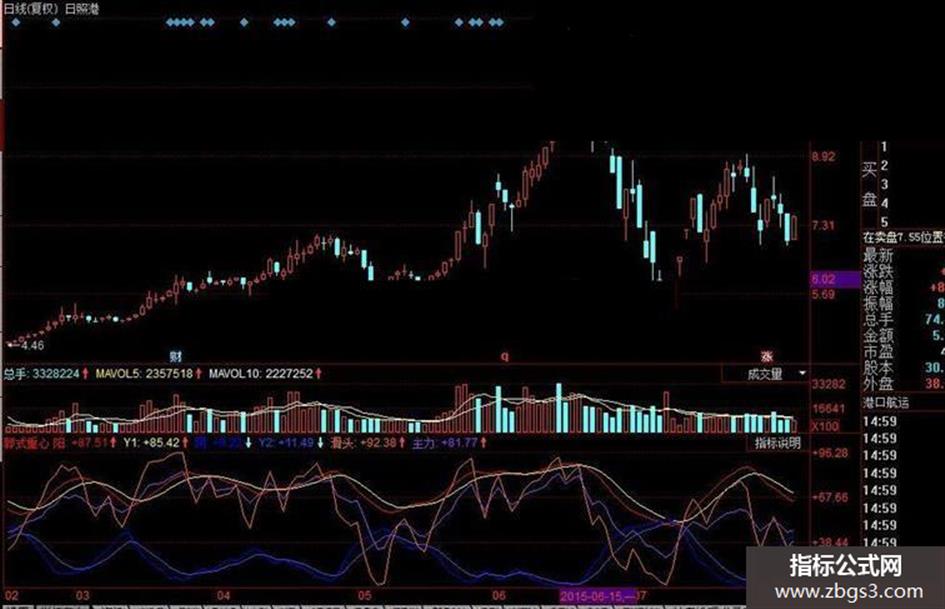The width and height of the screenshot is (945, 609).
Task: Click the 8.92 price axis label
Action: click(x=823, y=157)
